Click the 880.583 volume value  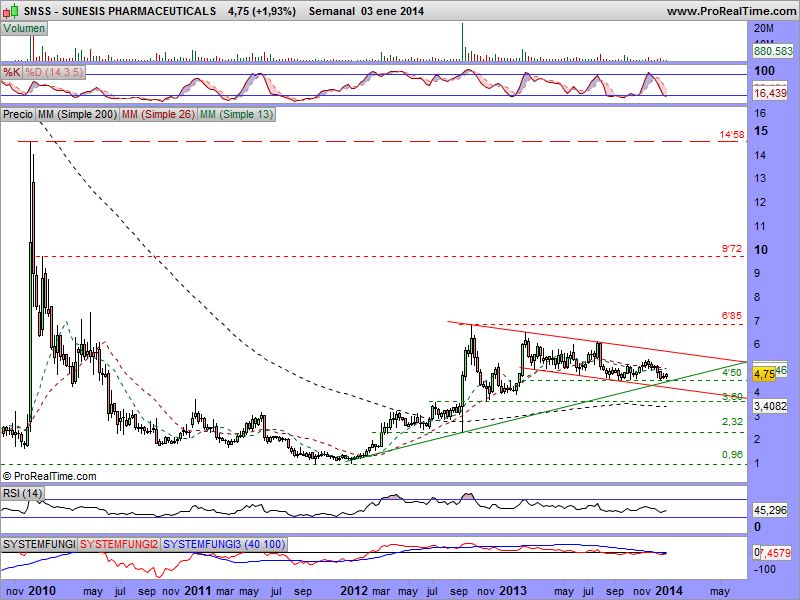point(773,51)
